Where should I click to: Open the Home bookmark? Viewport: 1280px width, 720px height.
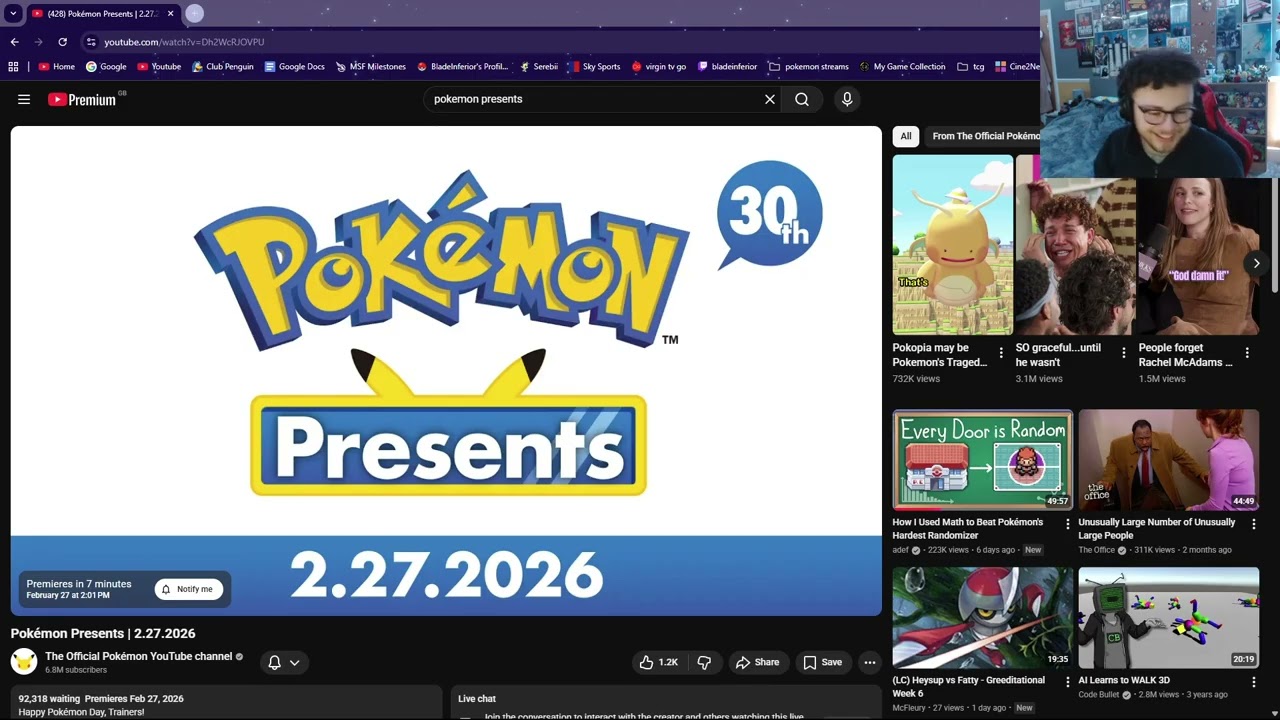pyautogui.click(x=57, y=66)
